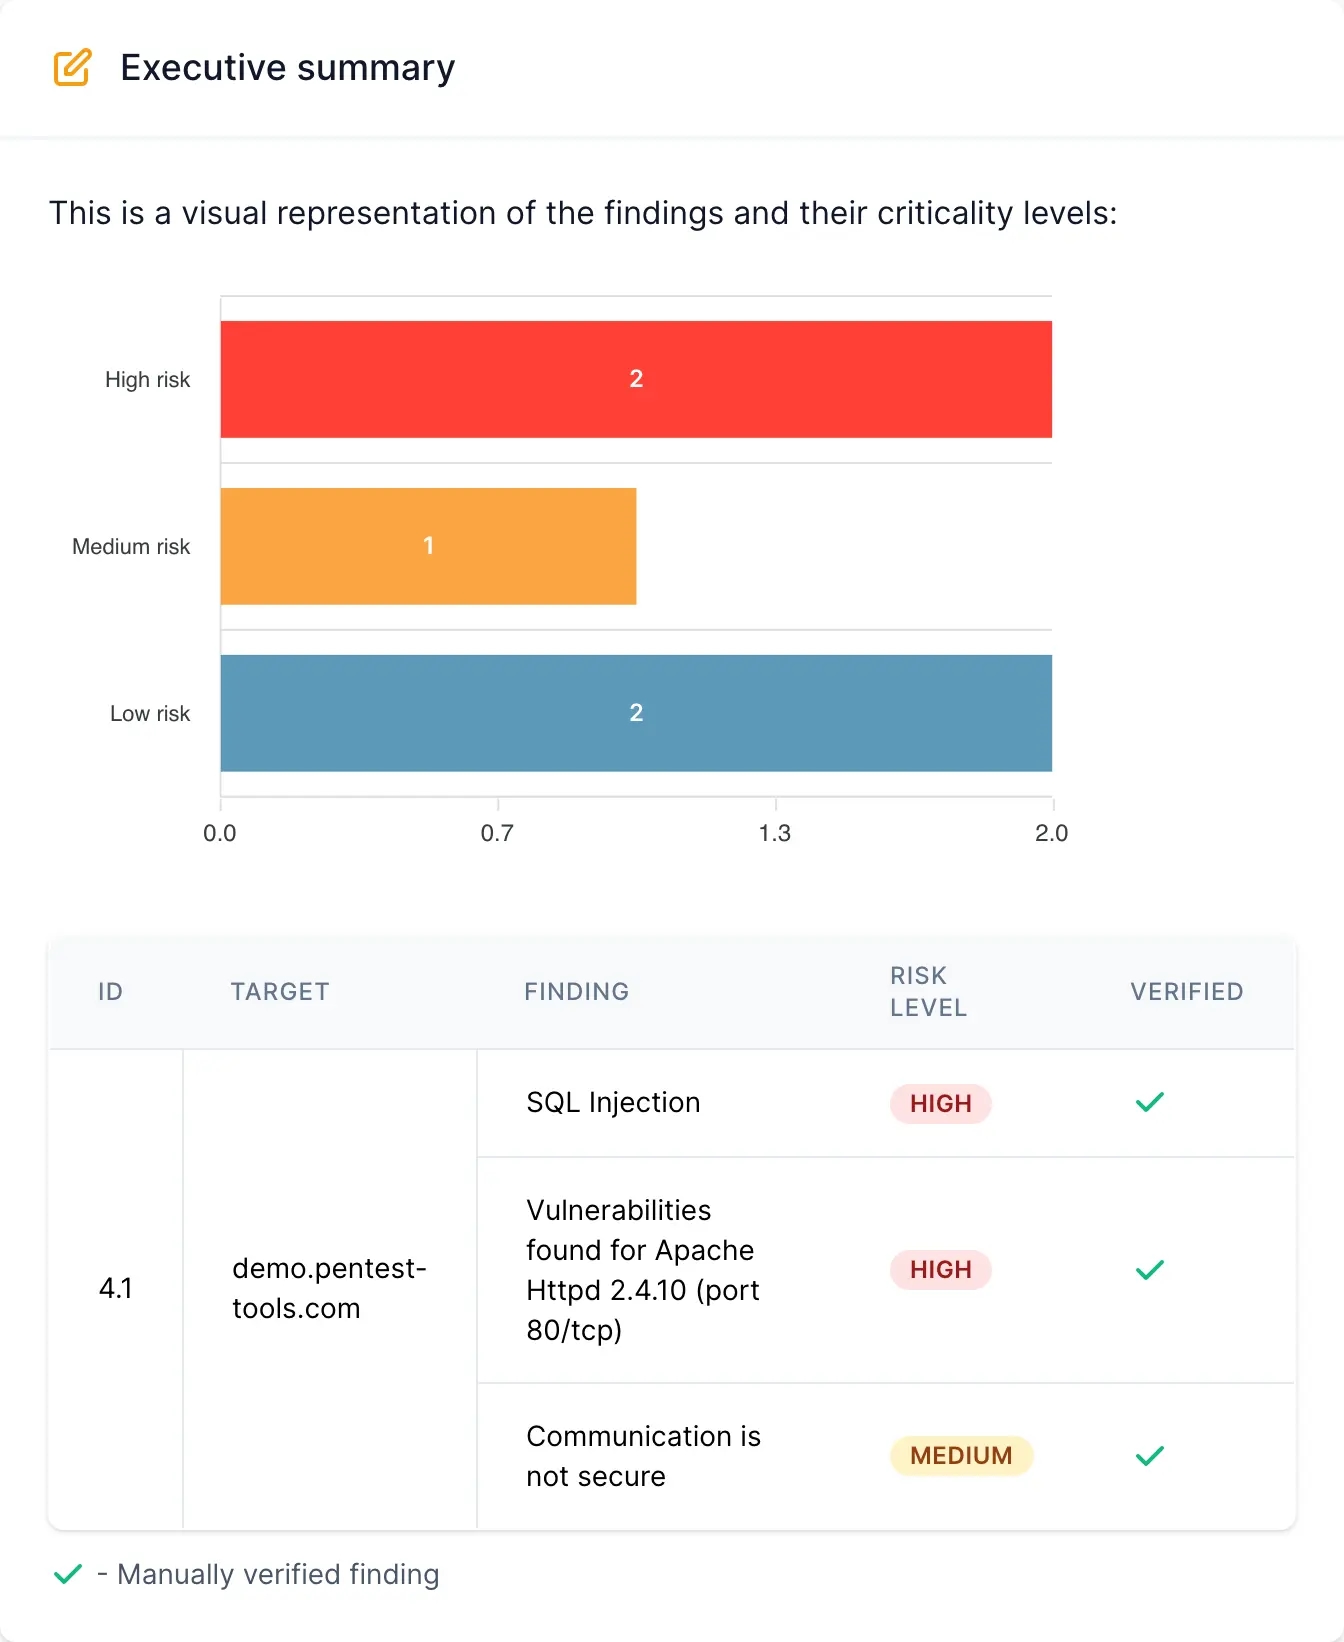Viewport: 1344px width, 1642px height.
Task: Click the MEDIUM risk level badge
Action: click(961, 1456)
